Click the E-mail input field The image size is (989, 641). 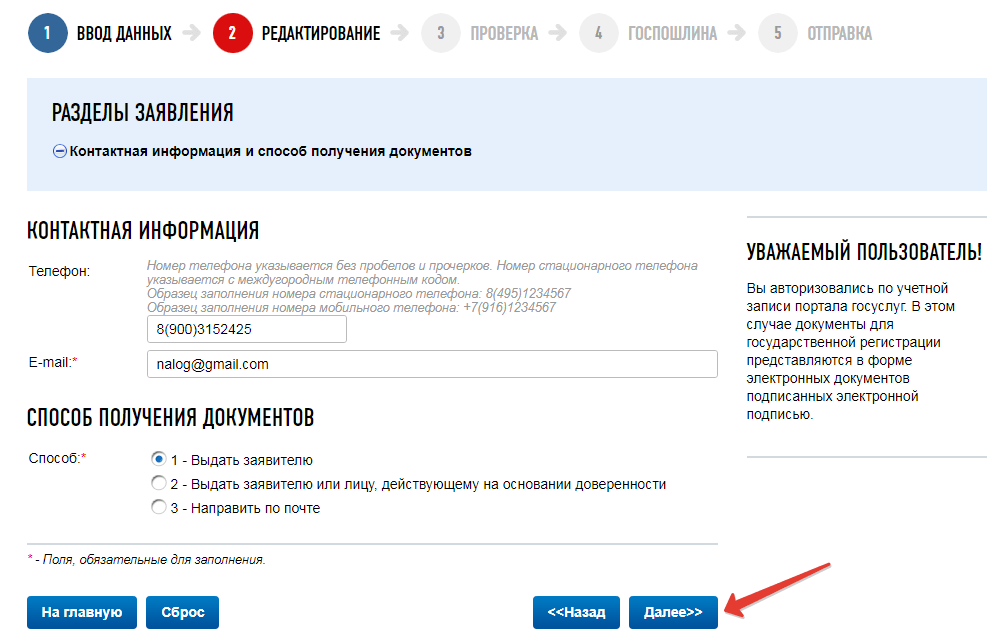click(432, 364)
